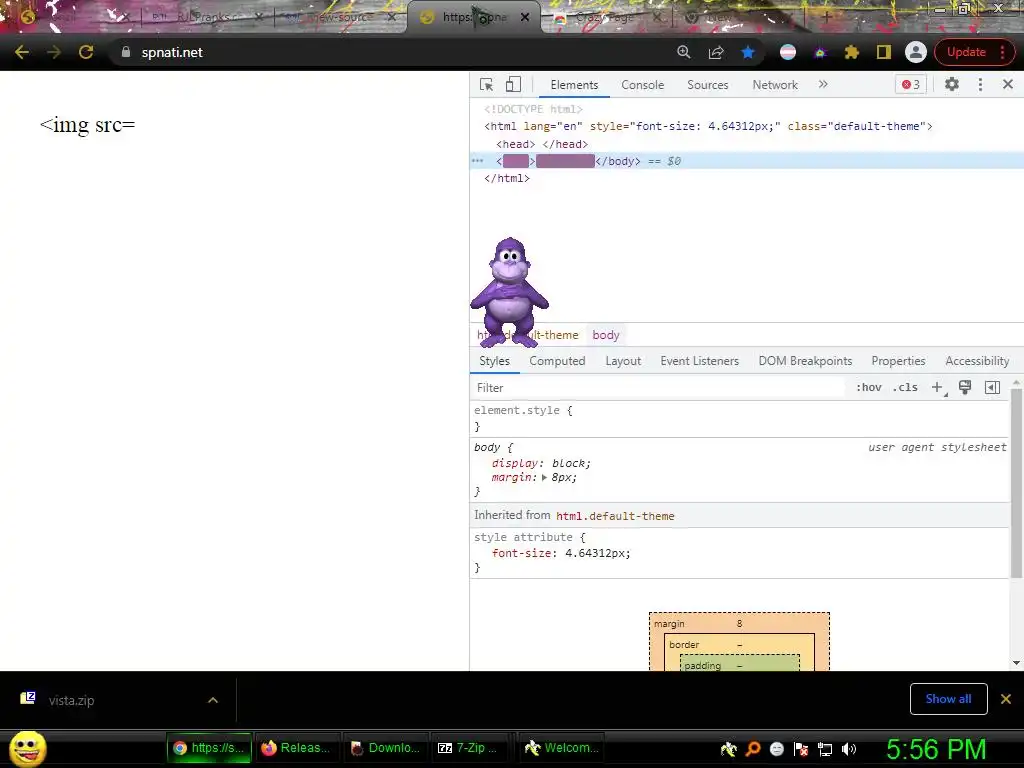Switch to the Chrome taskbar button
The height and width of the screenshot is (768, 1024).
[209, 748]
